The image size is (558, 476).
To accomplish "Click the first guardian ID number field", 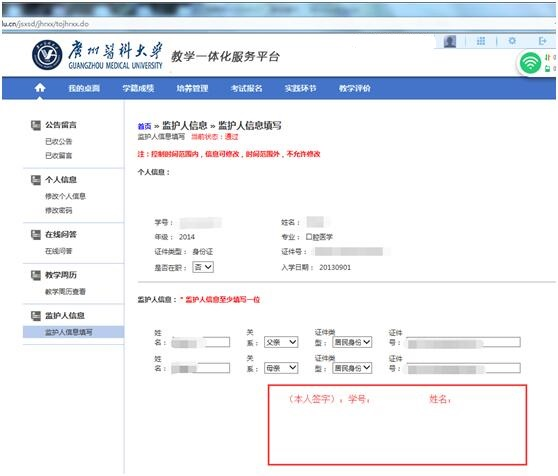I will tap(463, 342).
